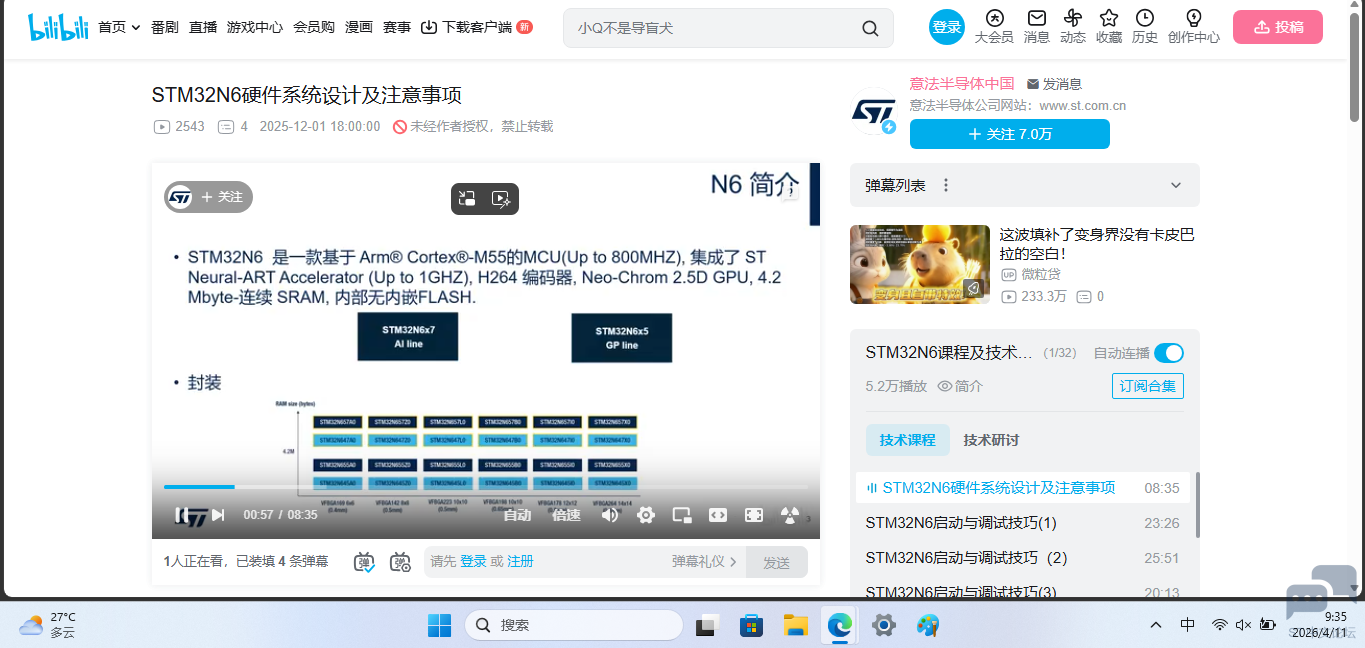The image size is (1365, 648).
Task: Toggle the 自动连播 autoplay switch
Action: pyautogui.click(x=1167, y=353)
